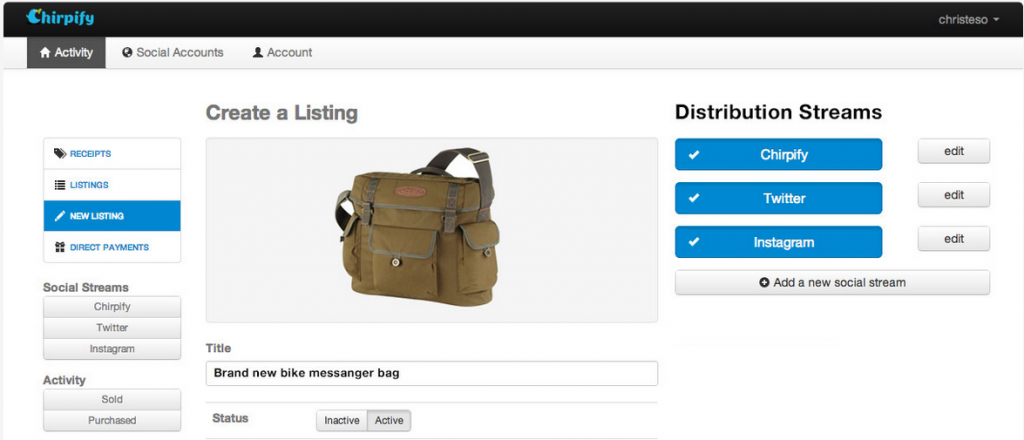
Task: Edit the Chirpify distribution stream
Action: click(x=953, y=151)
